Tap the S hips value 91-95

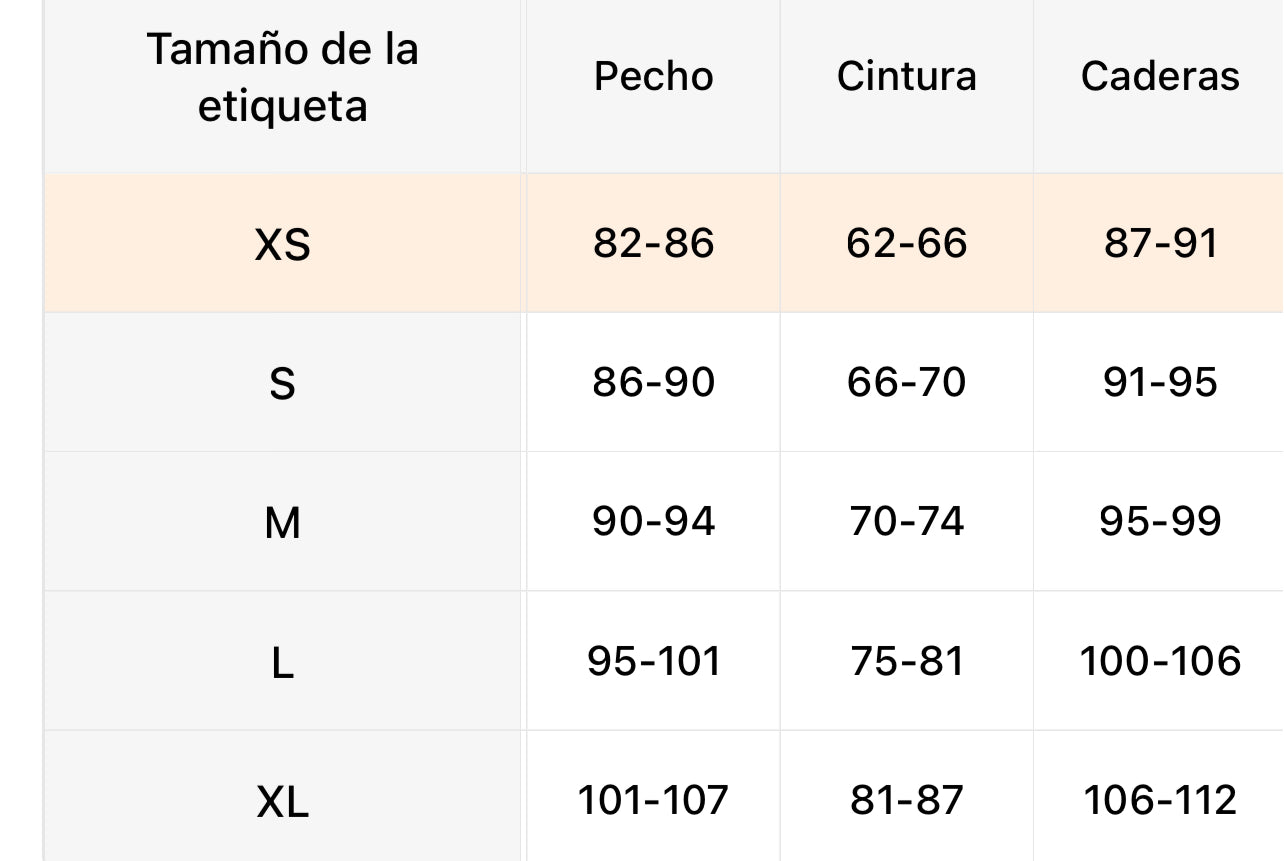(1160, 382)
